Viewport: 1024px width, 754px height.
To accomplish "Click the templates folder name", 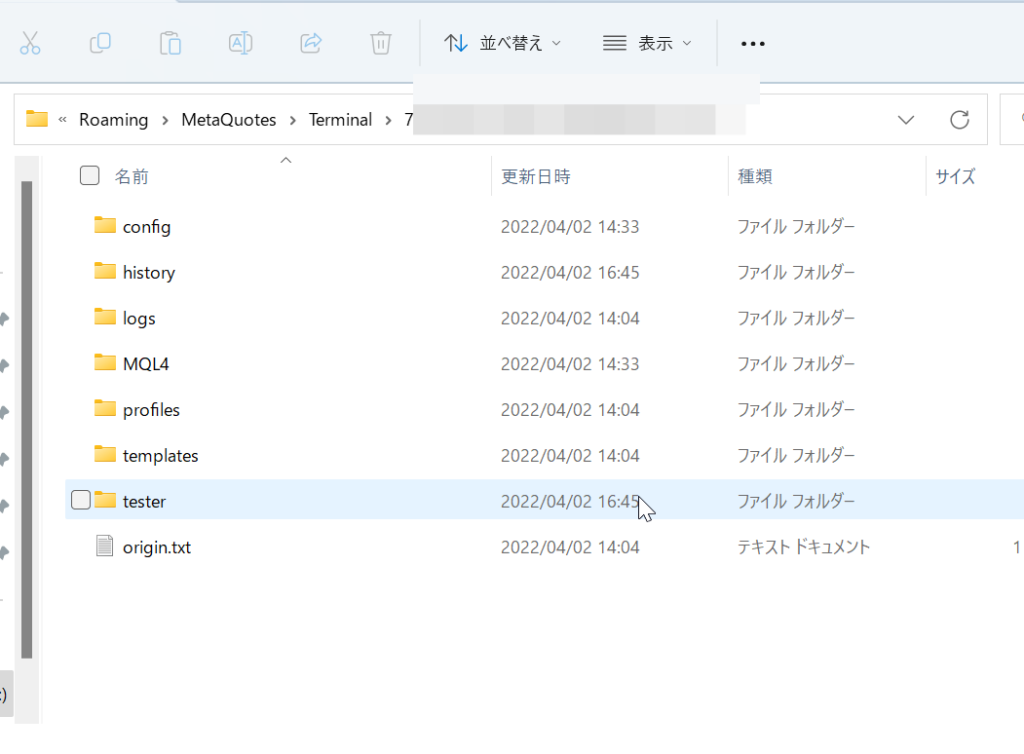I will click(160, 456).
